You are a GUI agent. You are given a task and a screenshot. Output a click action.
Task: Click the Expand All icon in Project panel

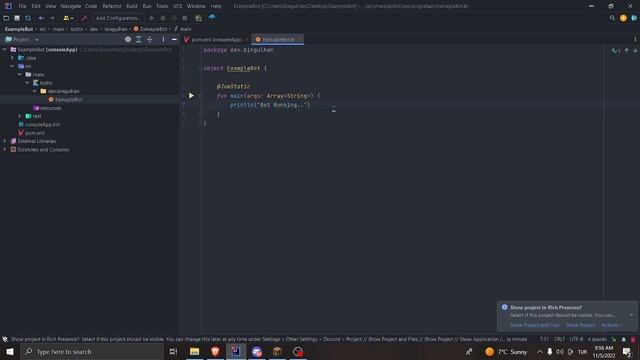pyautogui.click(x=139, y=39)
